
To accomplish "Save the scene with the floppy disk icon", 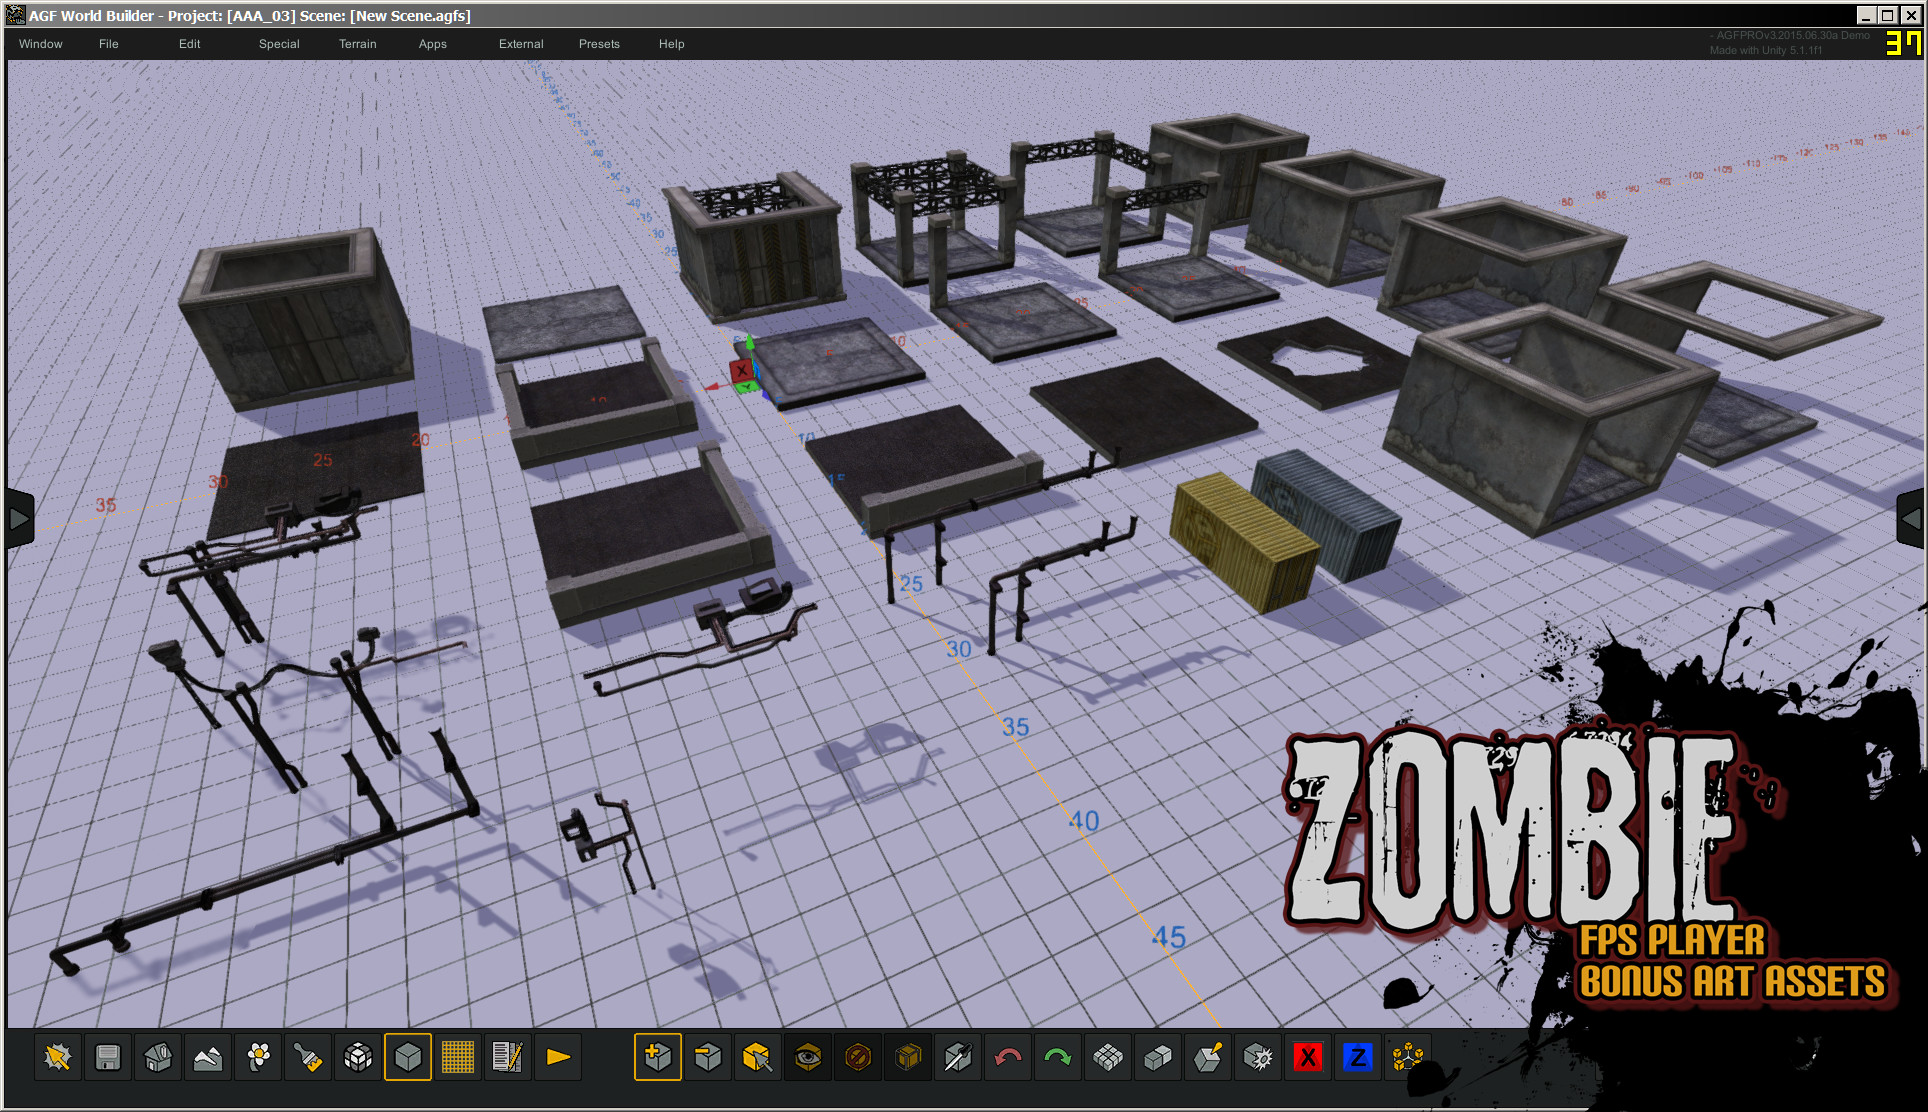I will (x=107, y=1056).
